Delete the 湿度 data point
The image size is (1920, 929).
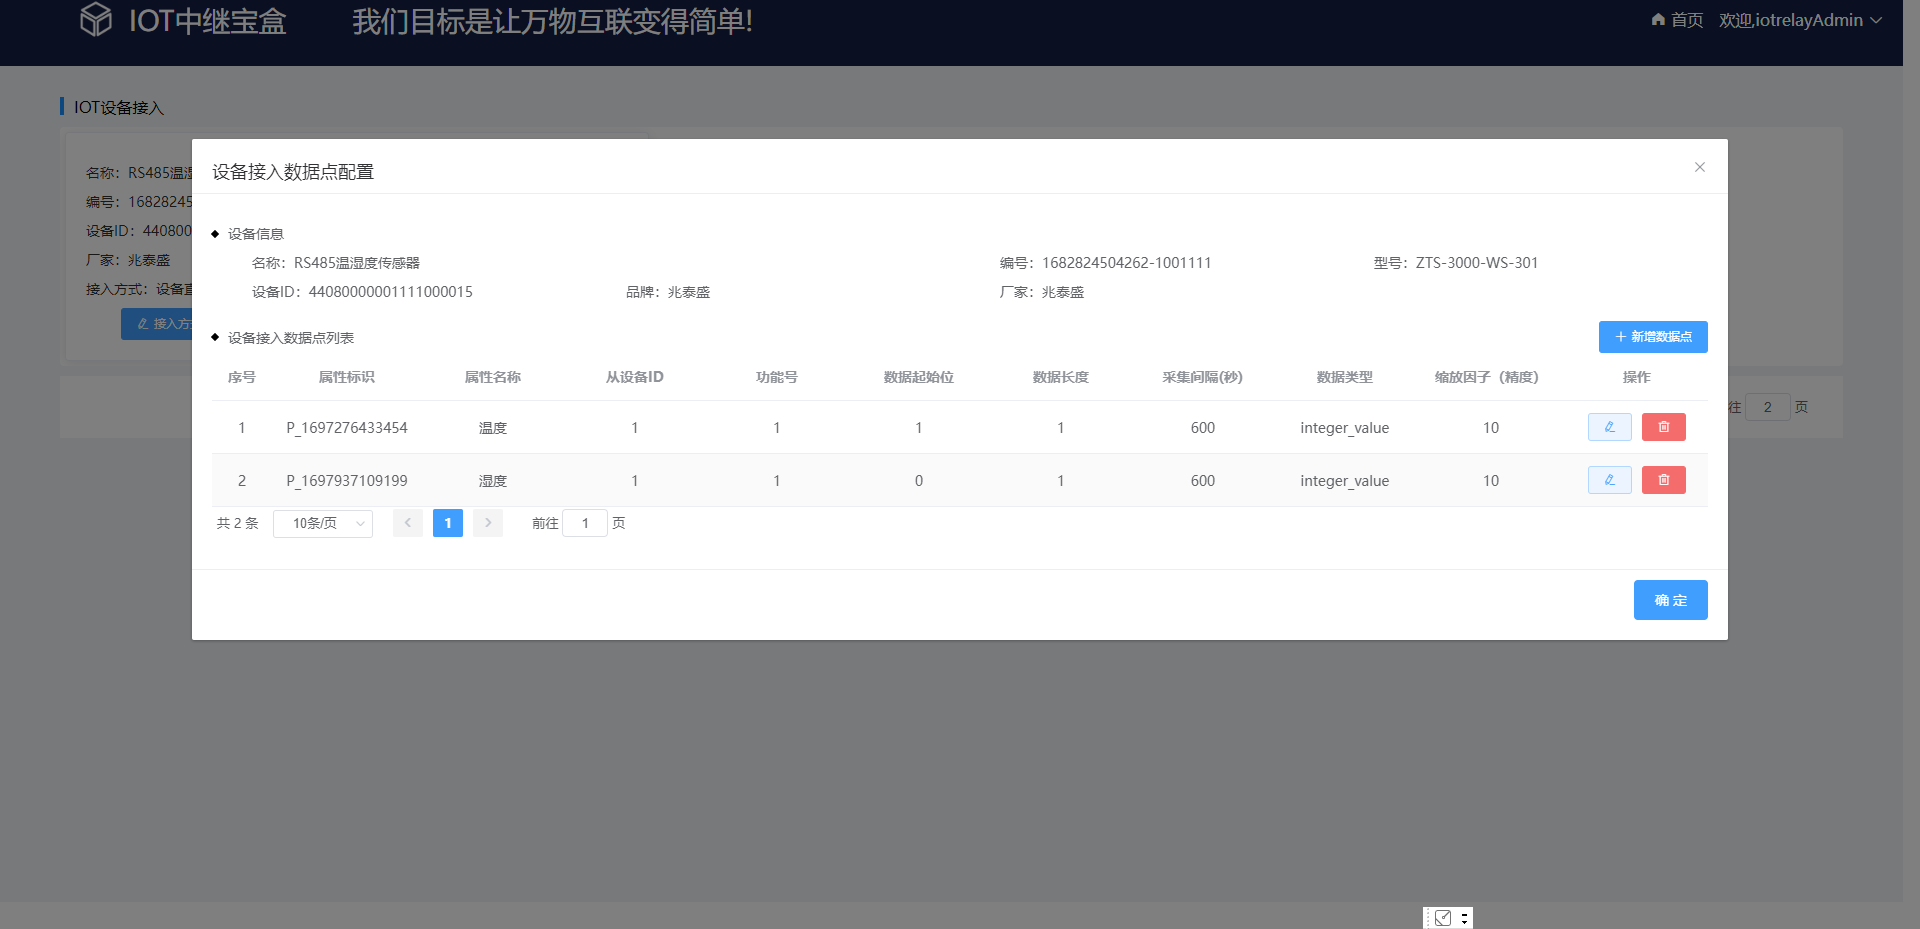(x=1663, y=480)
